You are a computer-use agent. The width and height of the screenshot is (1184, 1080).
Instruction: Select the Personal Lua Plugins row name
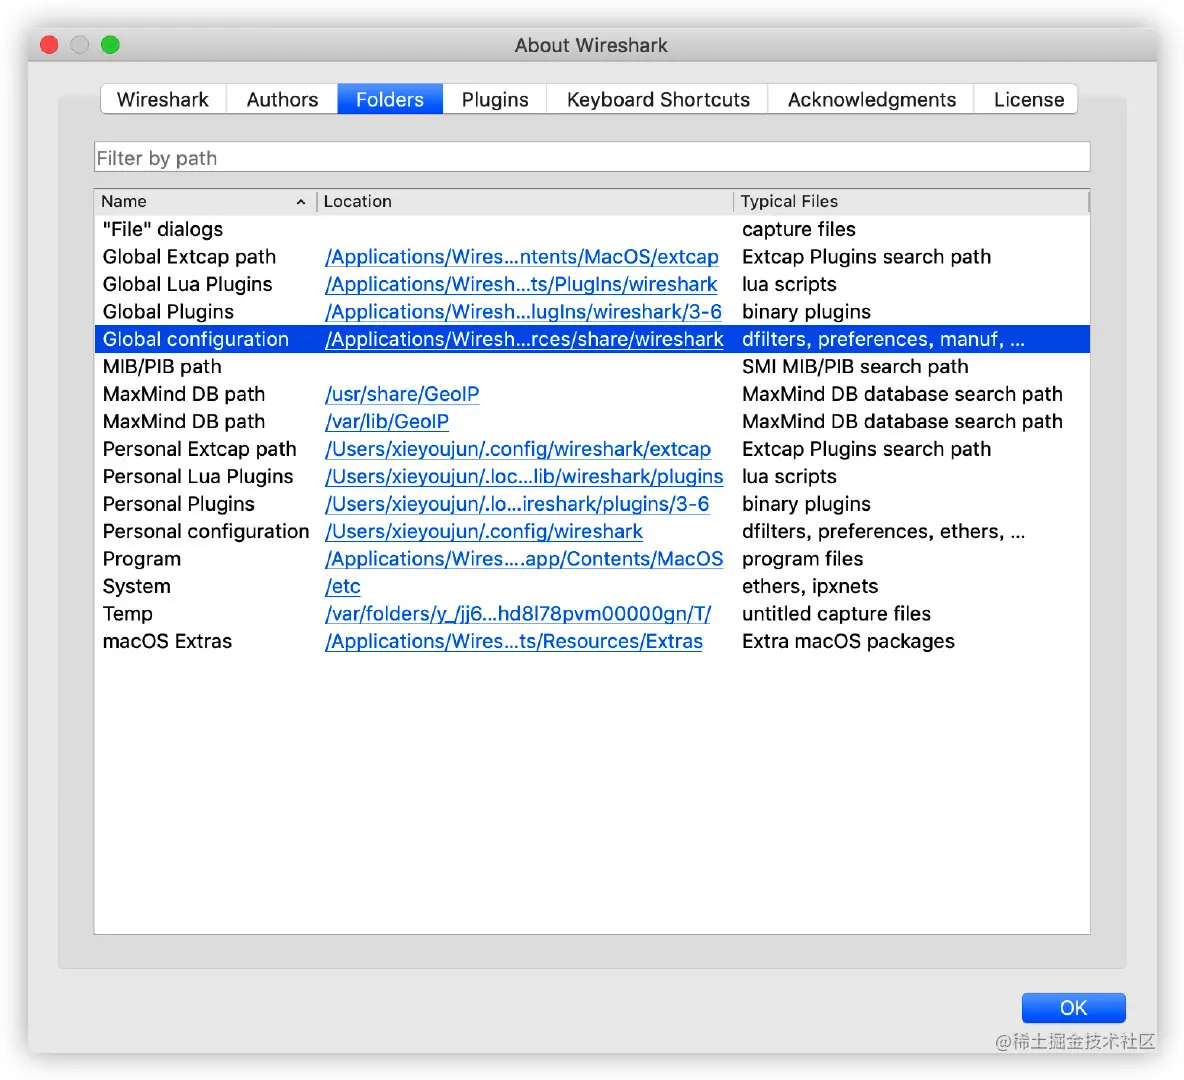198,477
